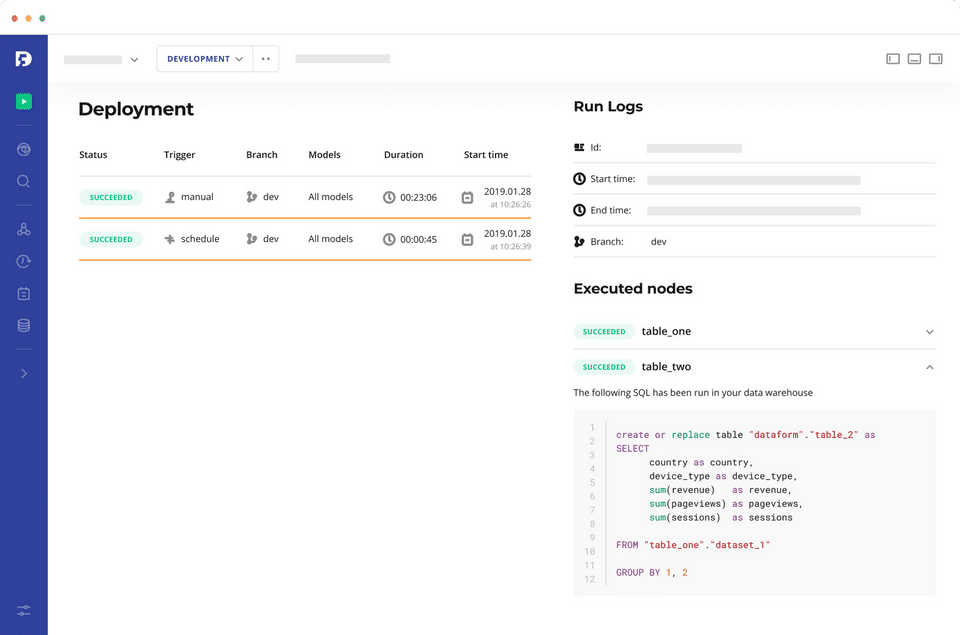Collapse the table_two executed node
This screenshot has width=960, height=635.
929,367
